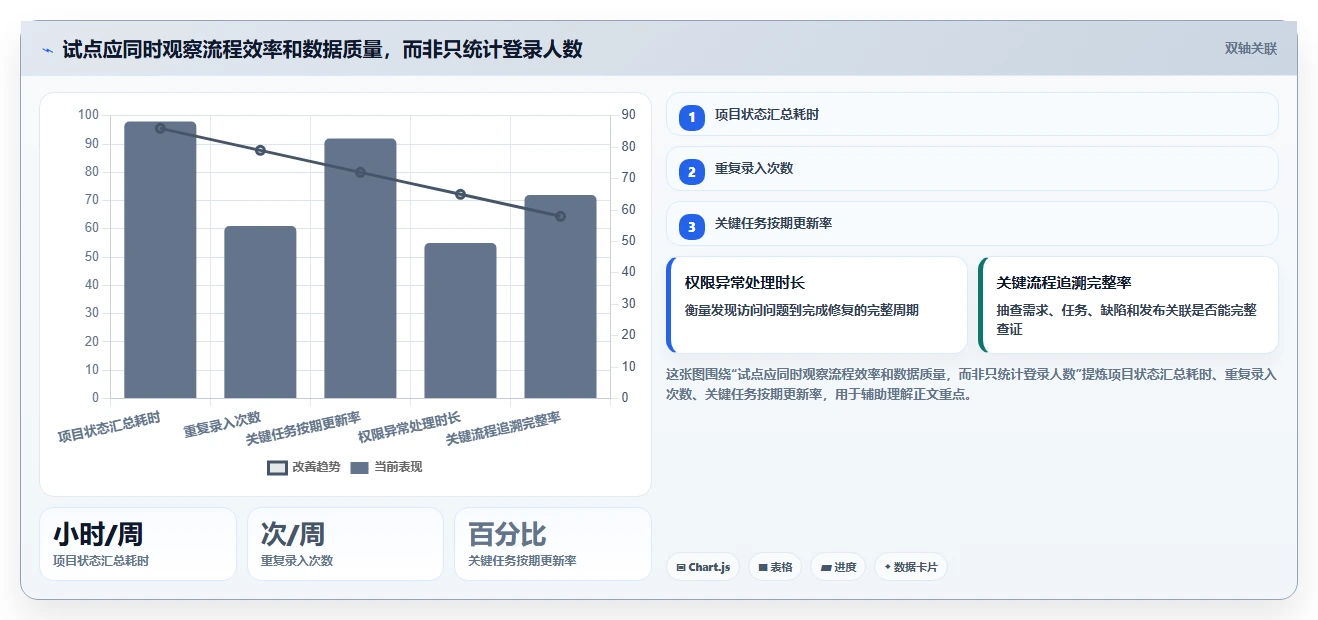Click the blue number 1 badge
Viewport: 1318px width, 620px height.
click(691, 118)
